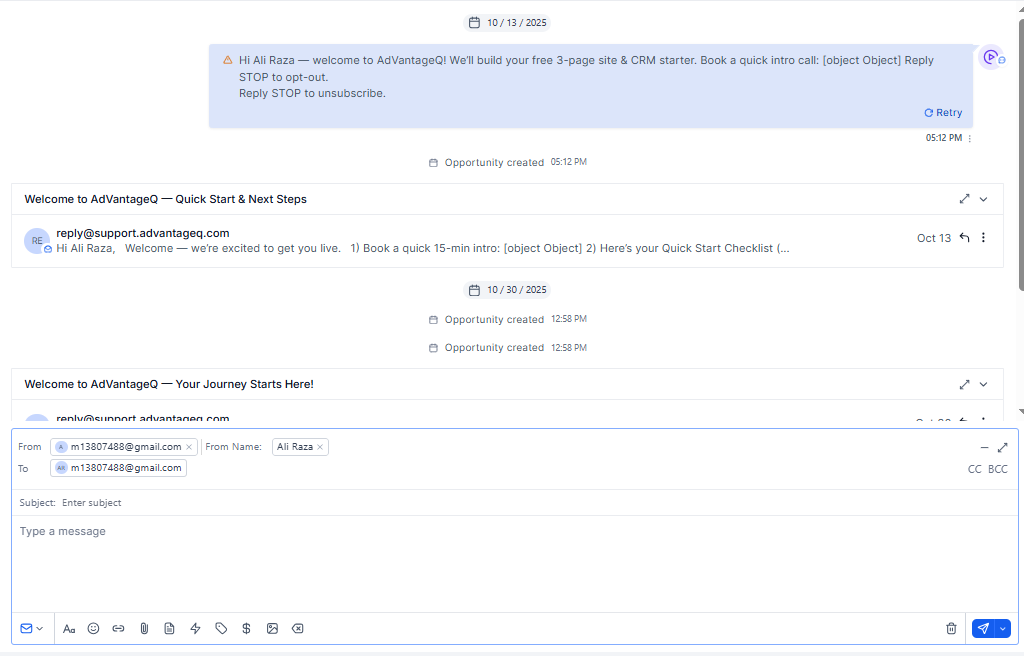The width and height of the screenshot is (1024, 656).
Task: Attach a file with the paperclip icon
Action: tap(144, 629)
